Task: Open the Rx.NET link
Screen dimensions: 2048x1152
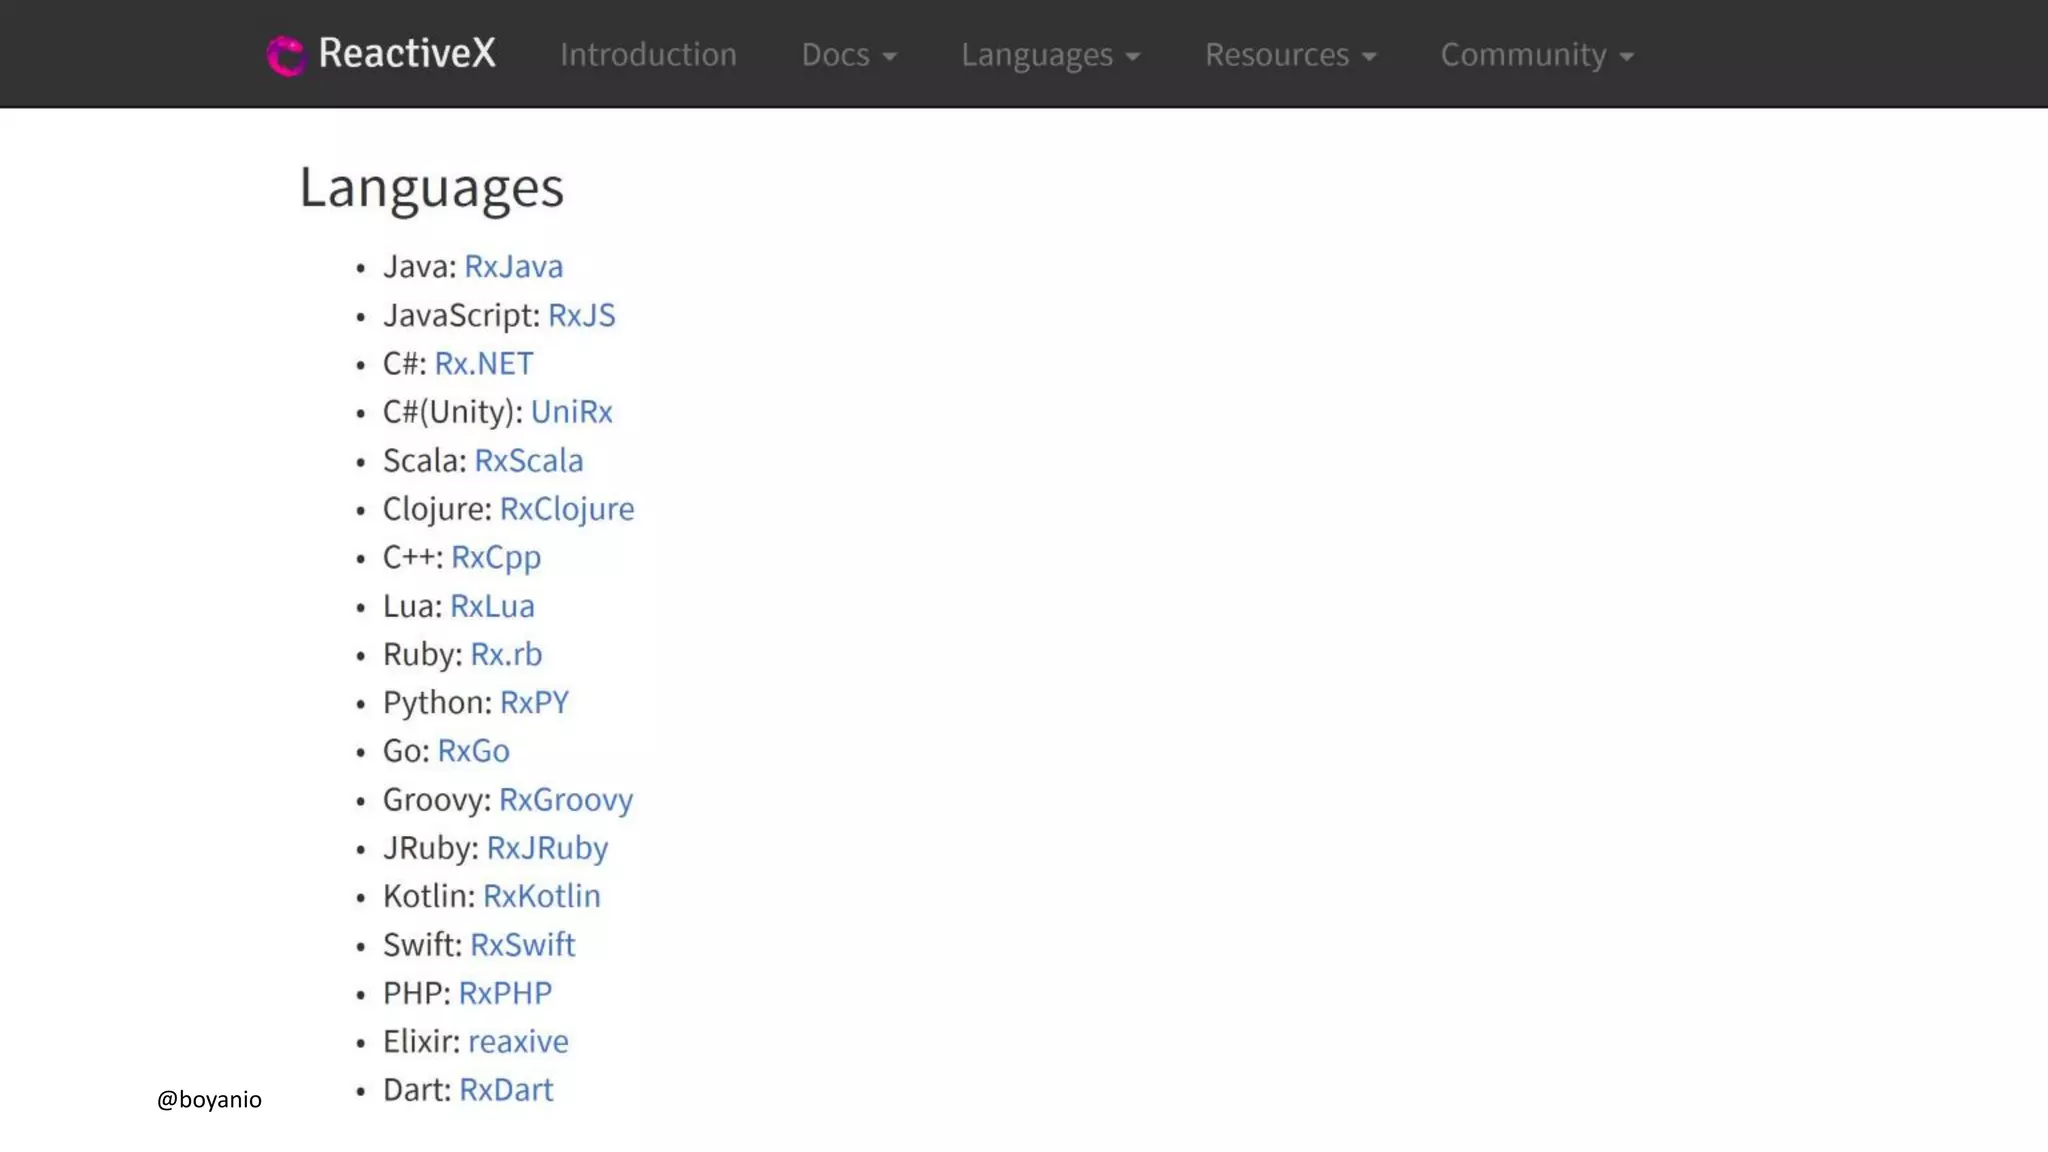Action: click(x=483, y=364)
